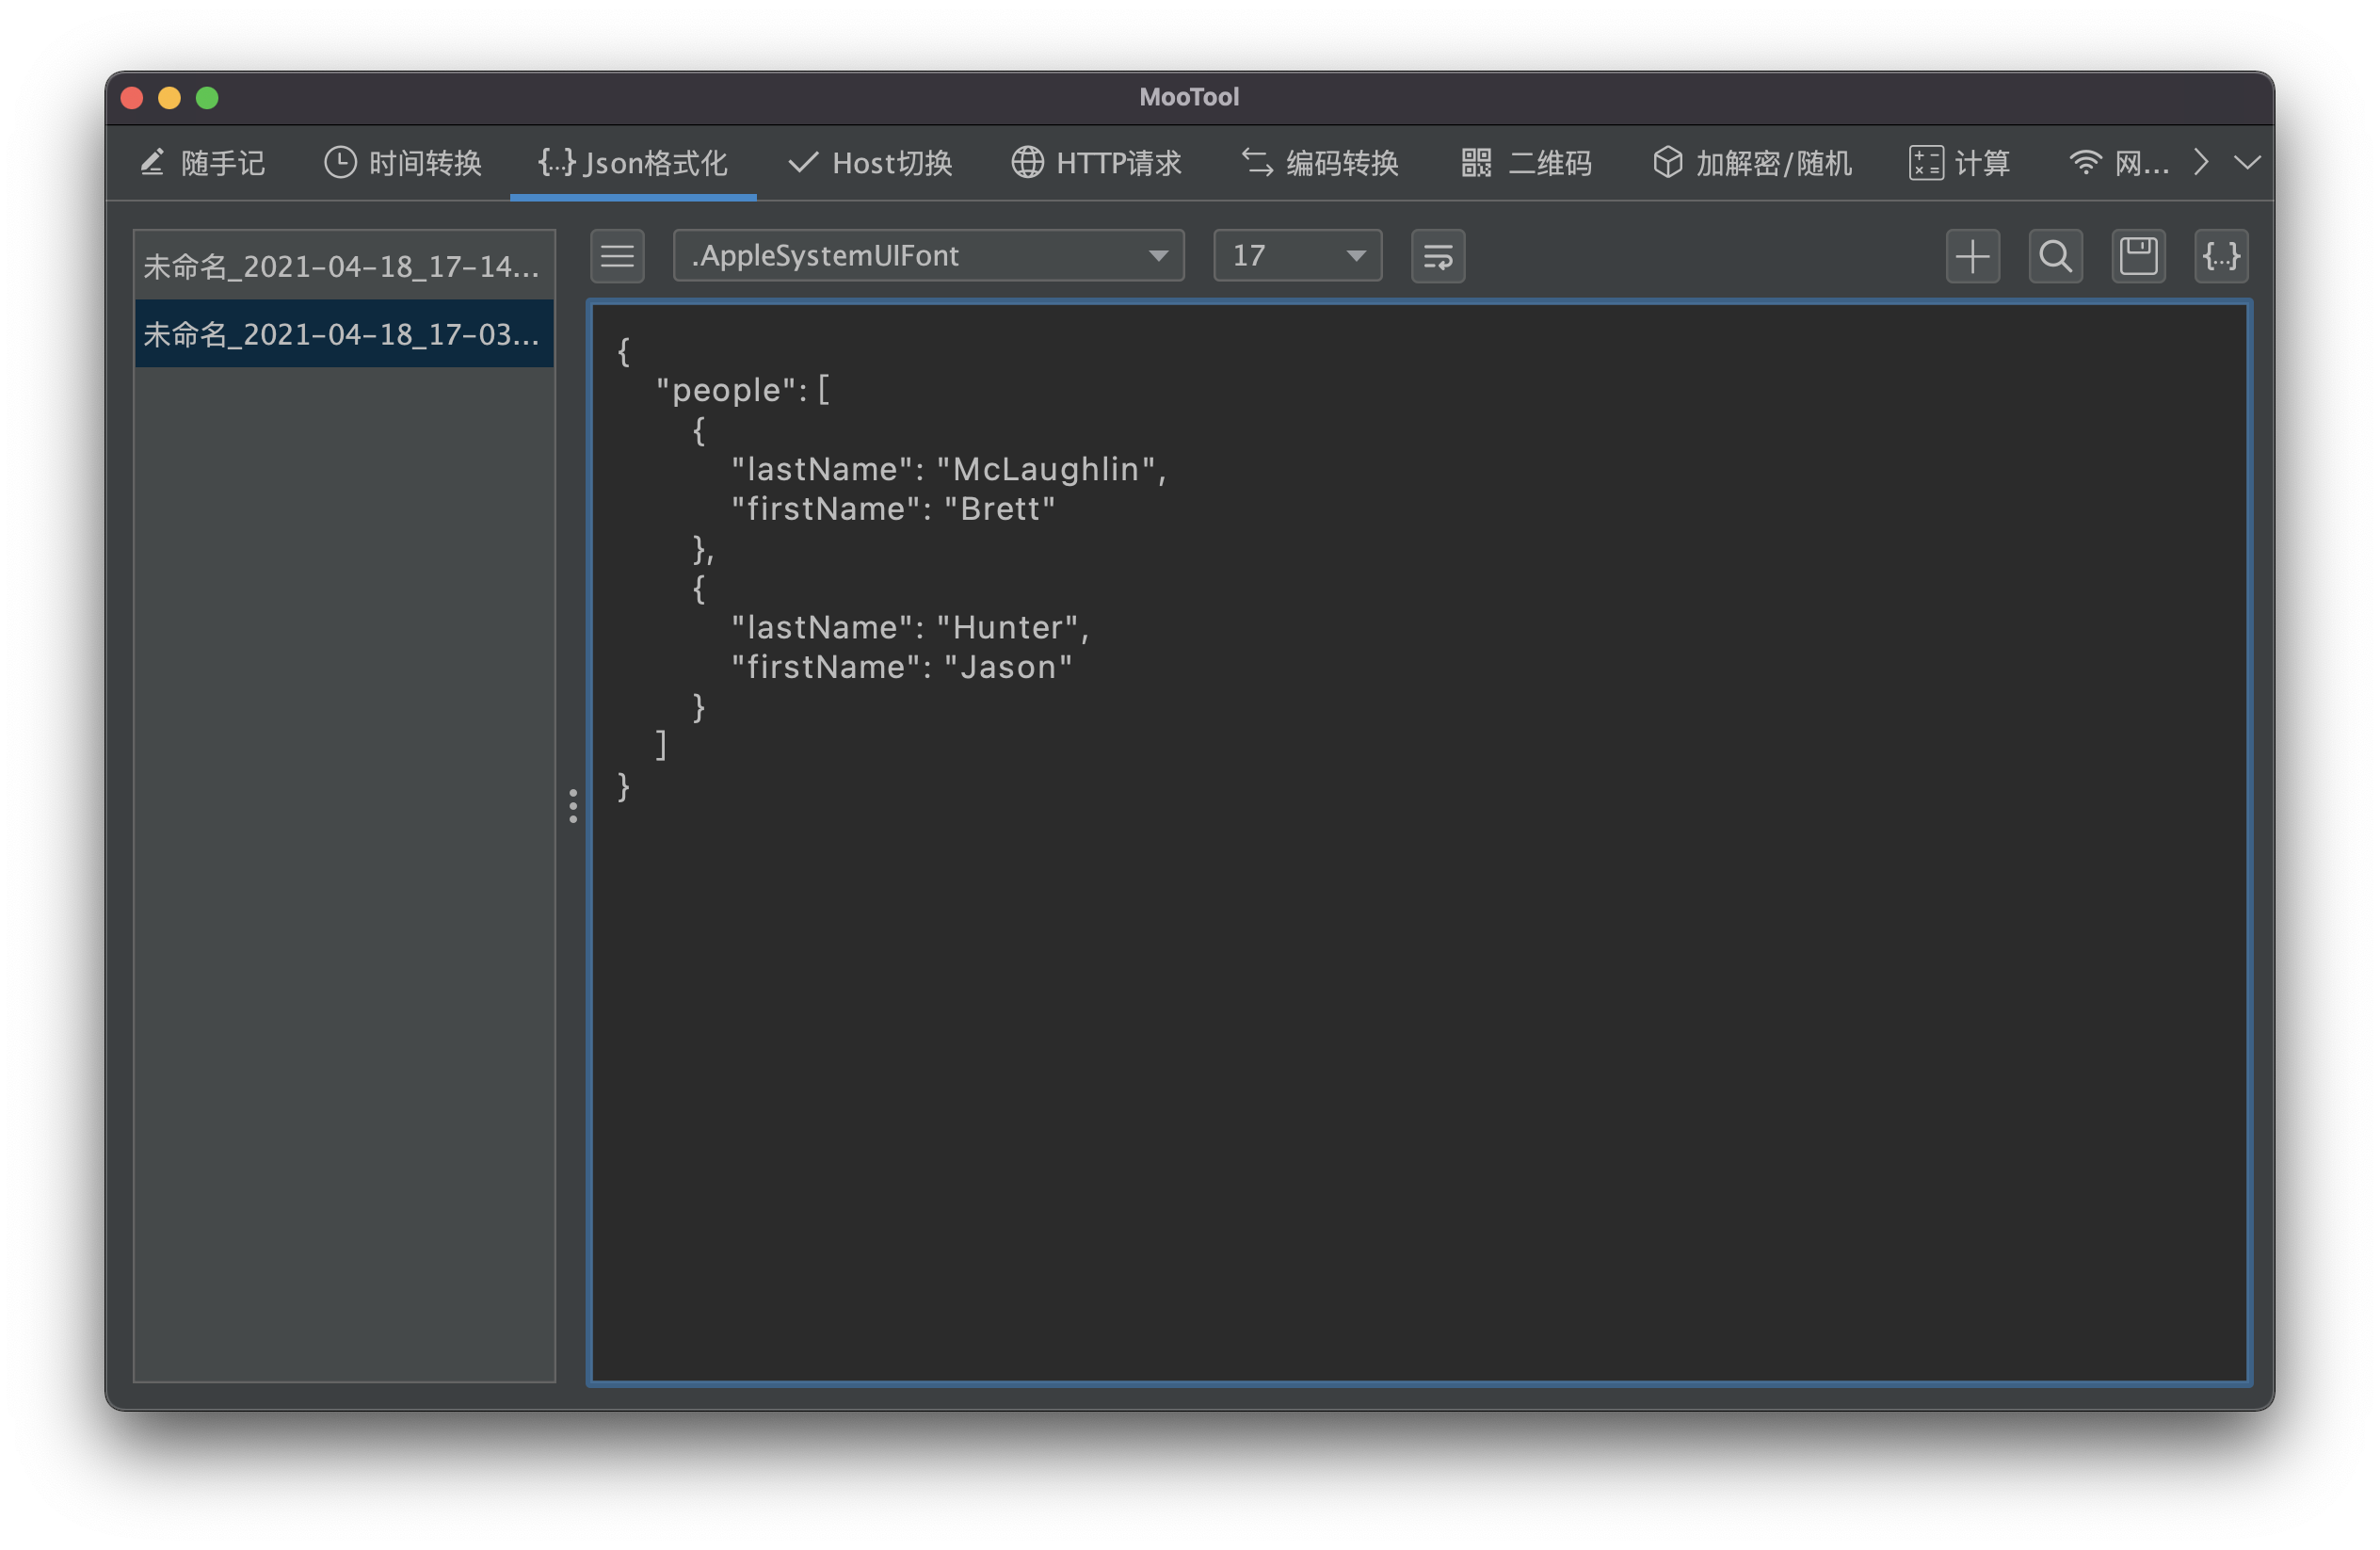Switch to the 时间转换 tab
Image resolution: width=2380 pixels, height=1550 pixels.
pyautogui.click(x=403, y=163)
